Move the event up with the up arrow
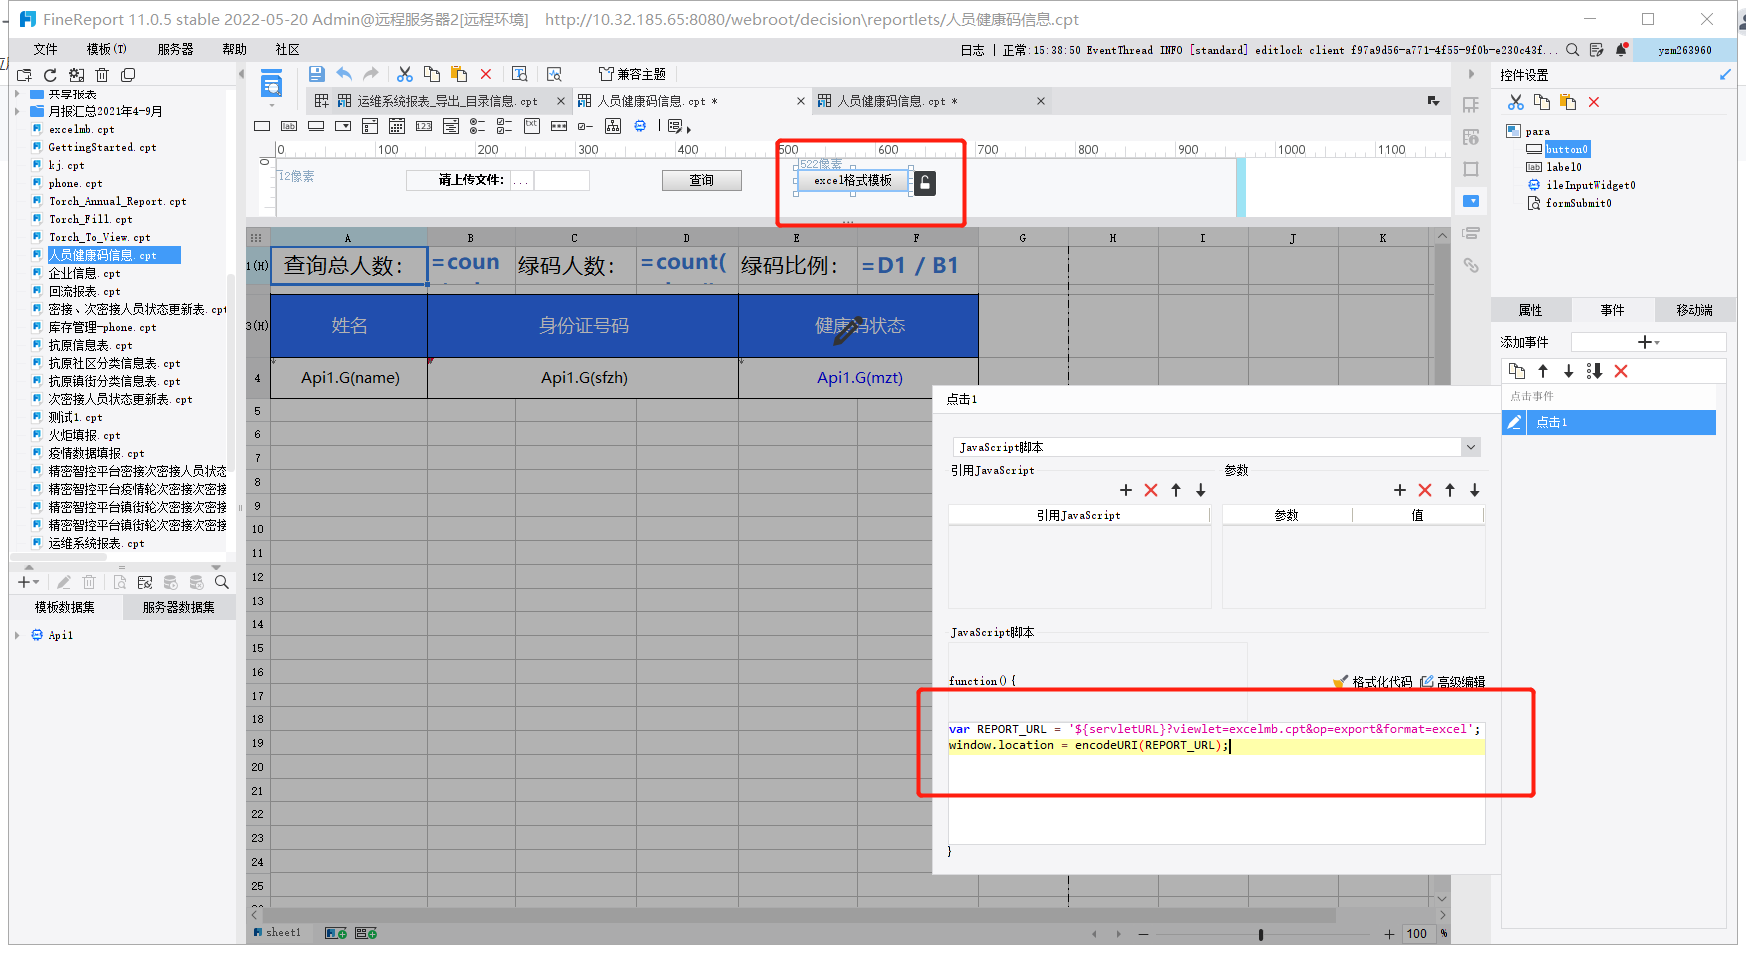Viewport: 1746px width, 953px height. (1543, 371)
